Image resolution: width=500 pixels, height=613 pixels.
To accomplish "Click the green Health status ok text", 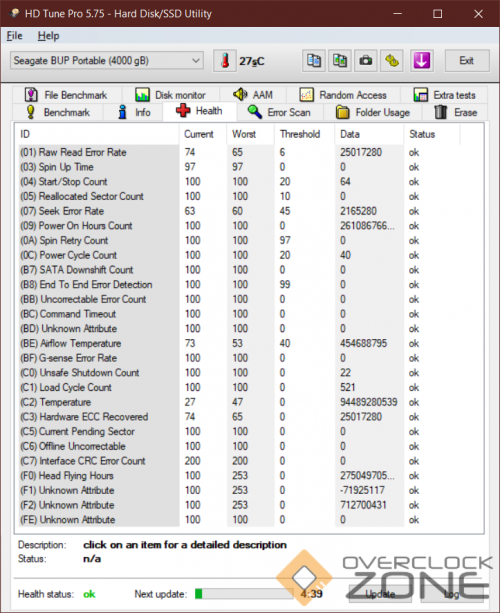I will pos(89,594).
